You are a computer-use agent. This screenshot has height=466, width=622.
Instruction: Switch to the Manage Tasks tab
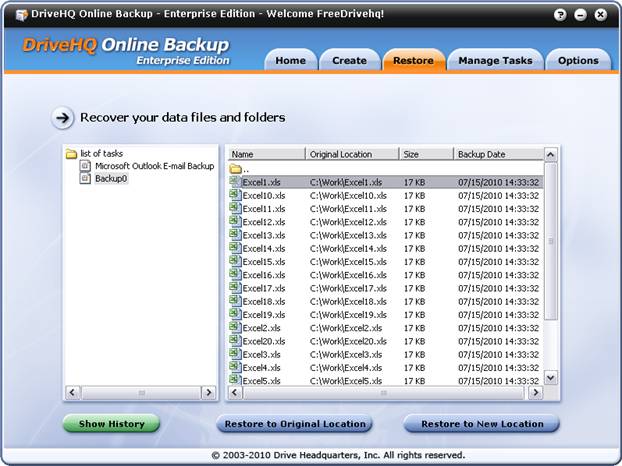coord(494,60)
